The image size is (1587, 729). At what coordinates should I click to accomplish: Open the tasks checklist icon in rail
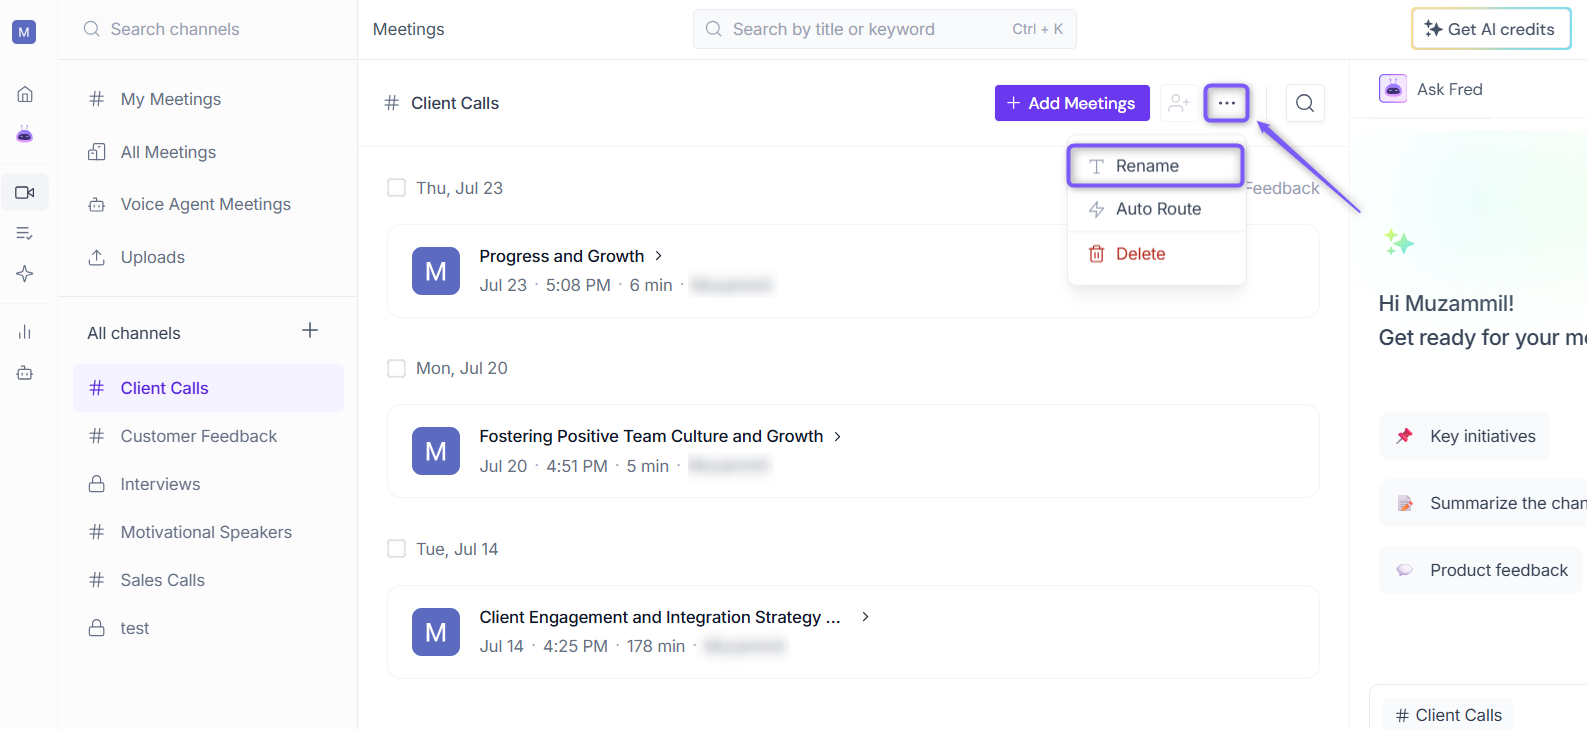25,233
